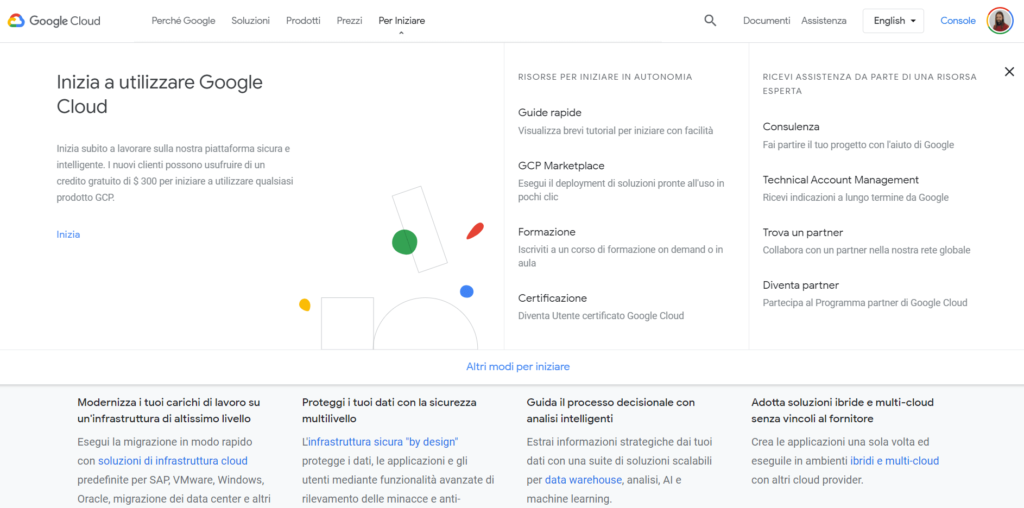Click text Collabora con un partner
Image resolution: width=1024 pixels, height=508 pixels.
pyautogui.click(x=867, y=250)
